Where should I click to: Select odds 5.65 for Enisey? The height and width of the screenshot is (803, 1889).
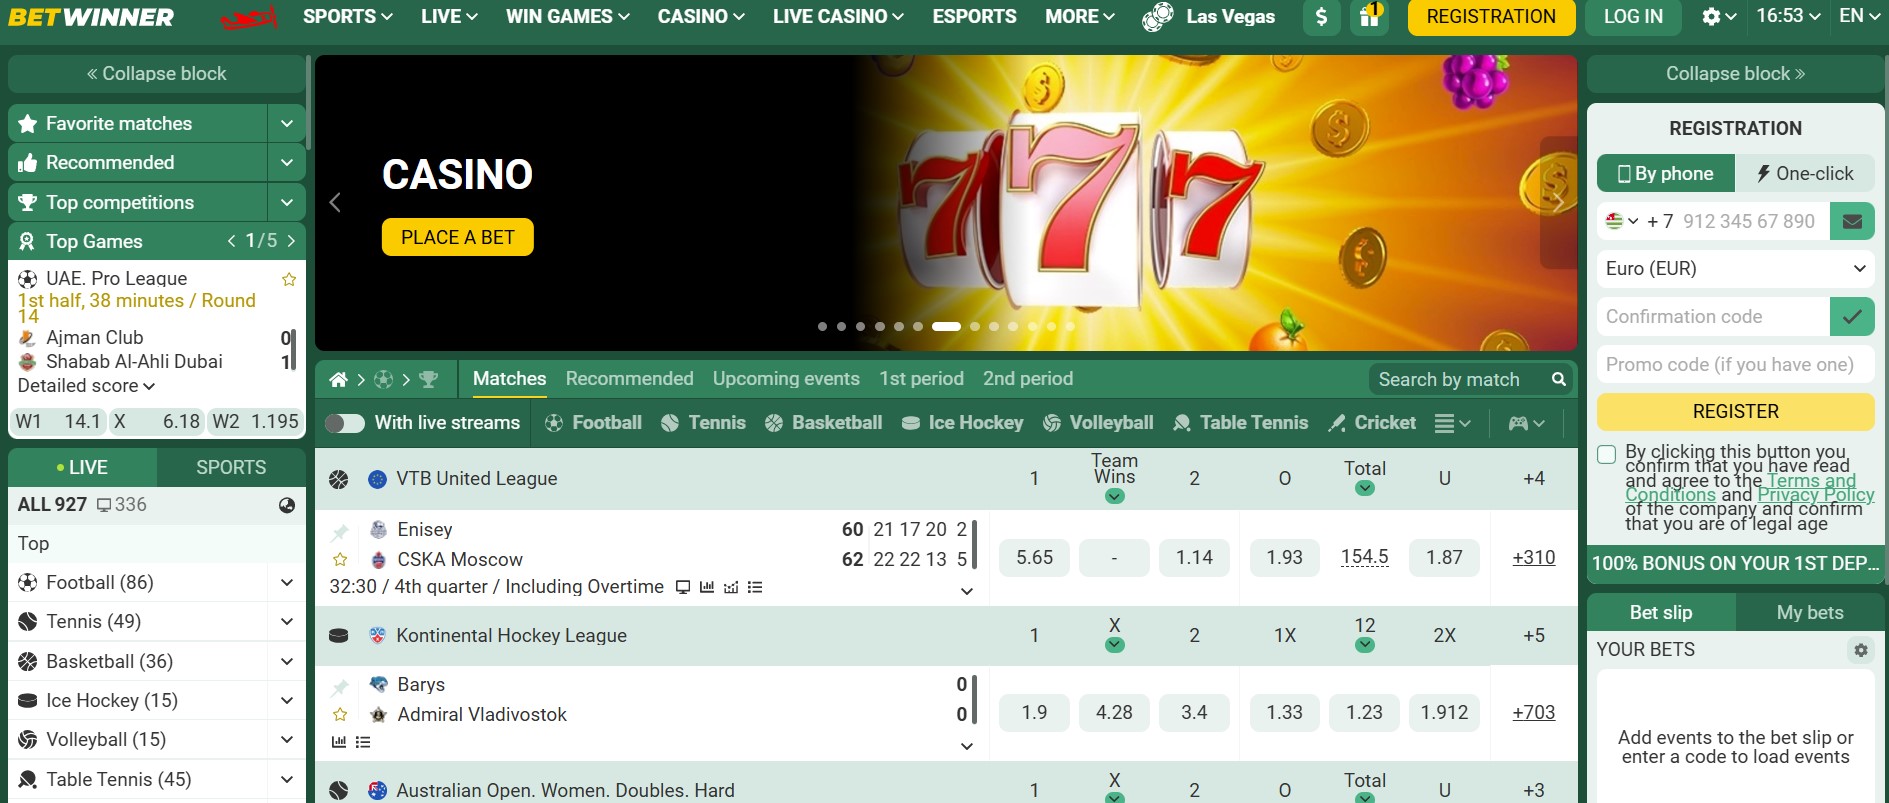(x=1034, y=558)
